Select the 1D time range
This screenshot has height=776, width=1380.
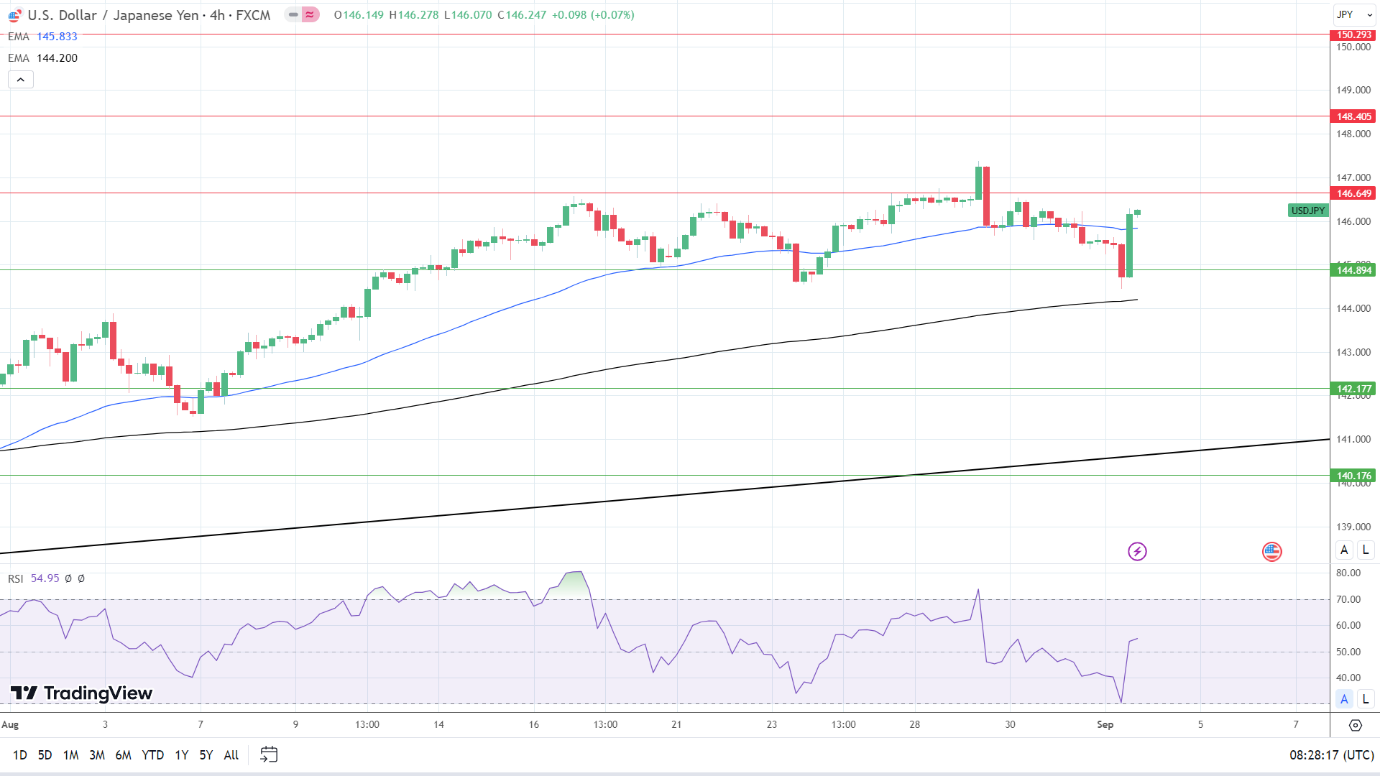pyautogui.click(x=19, y=755)
